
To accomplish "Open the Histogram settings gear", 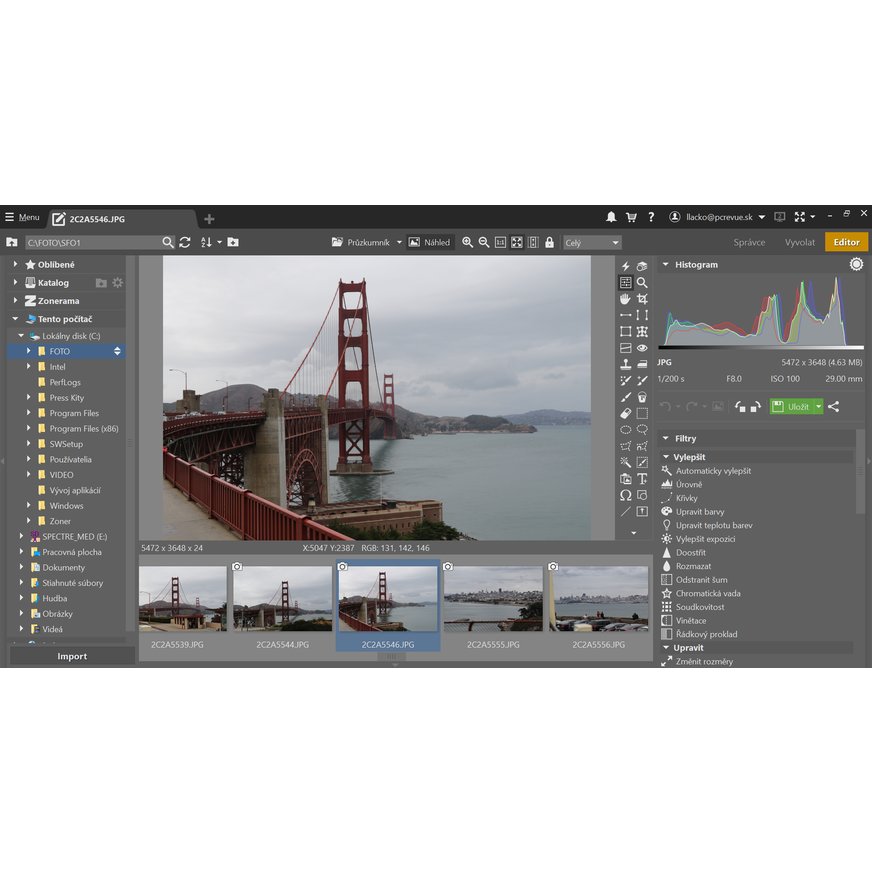I will coord(857,264).
